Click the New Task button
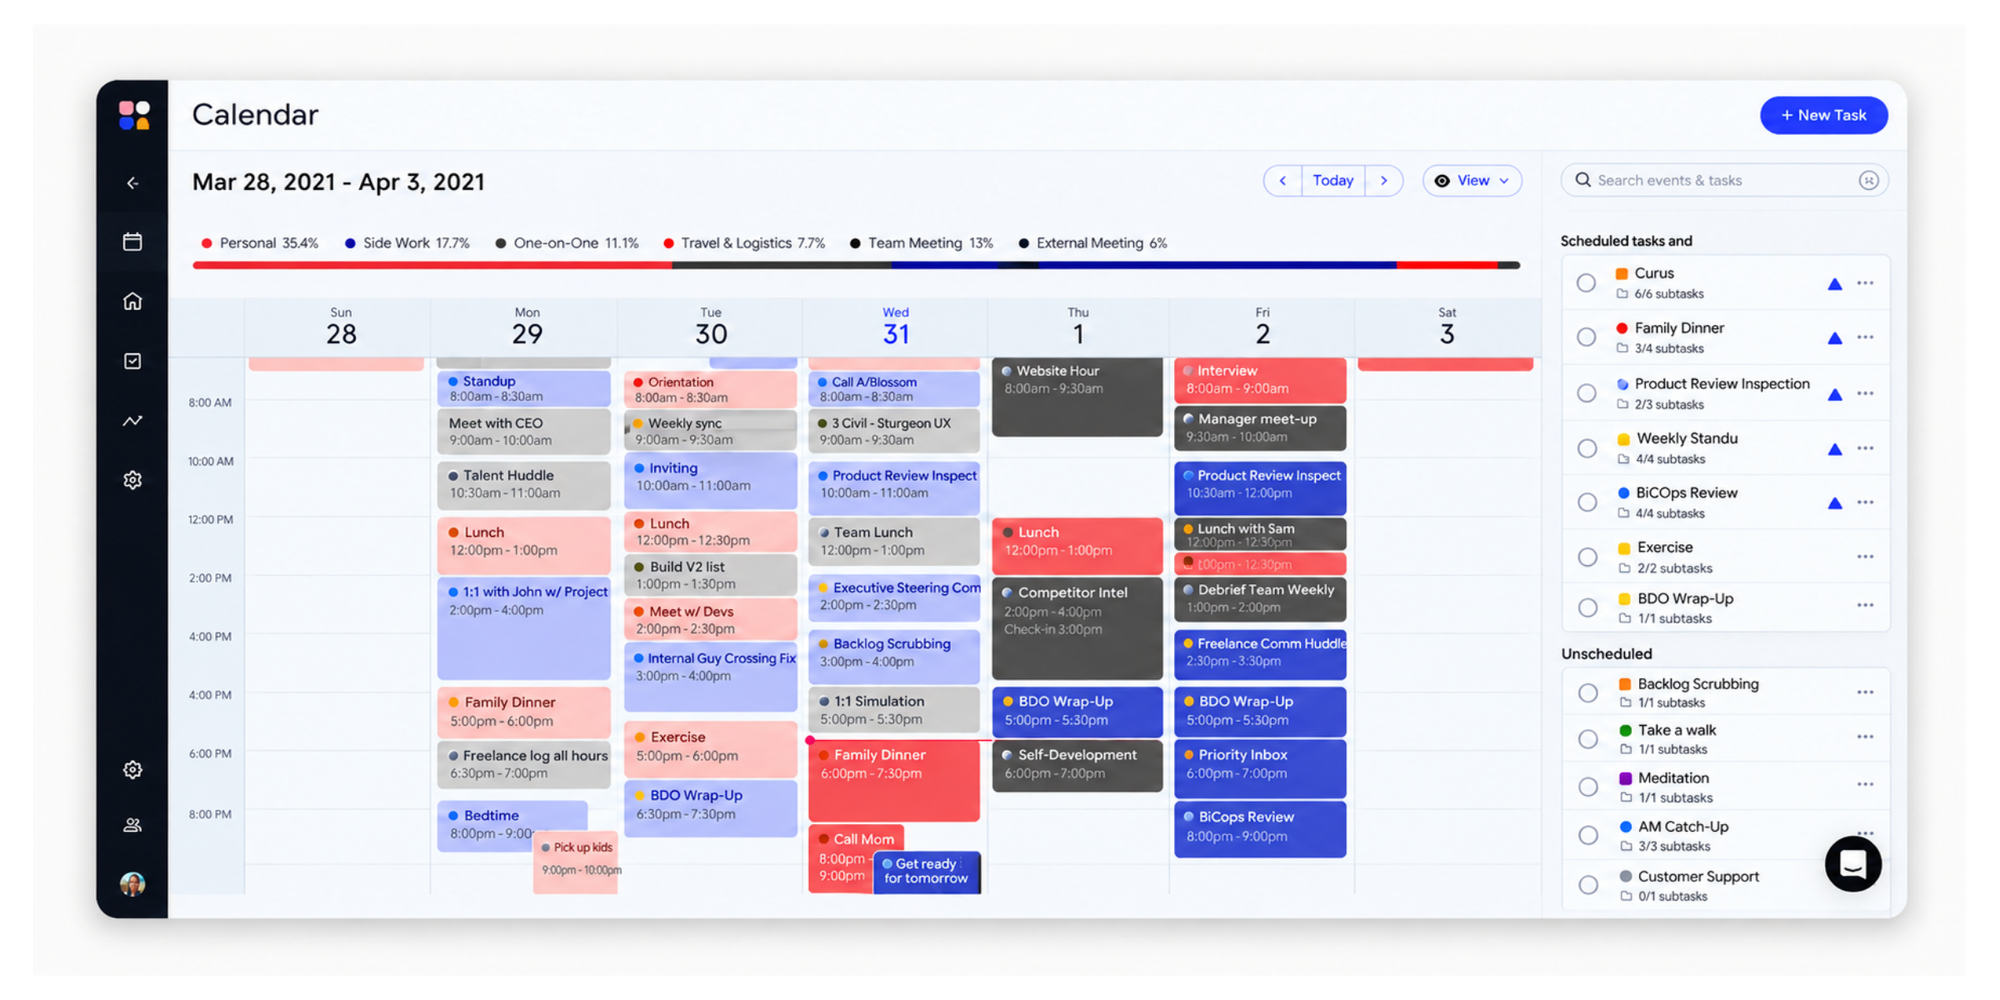2000x1000 pixels. [x=1824, y=115]
